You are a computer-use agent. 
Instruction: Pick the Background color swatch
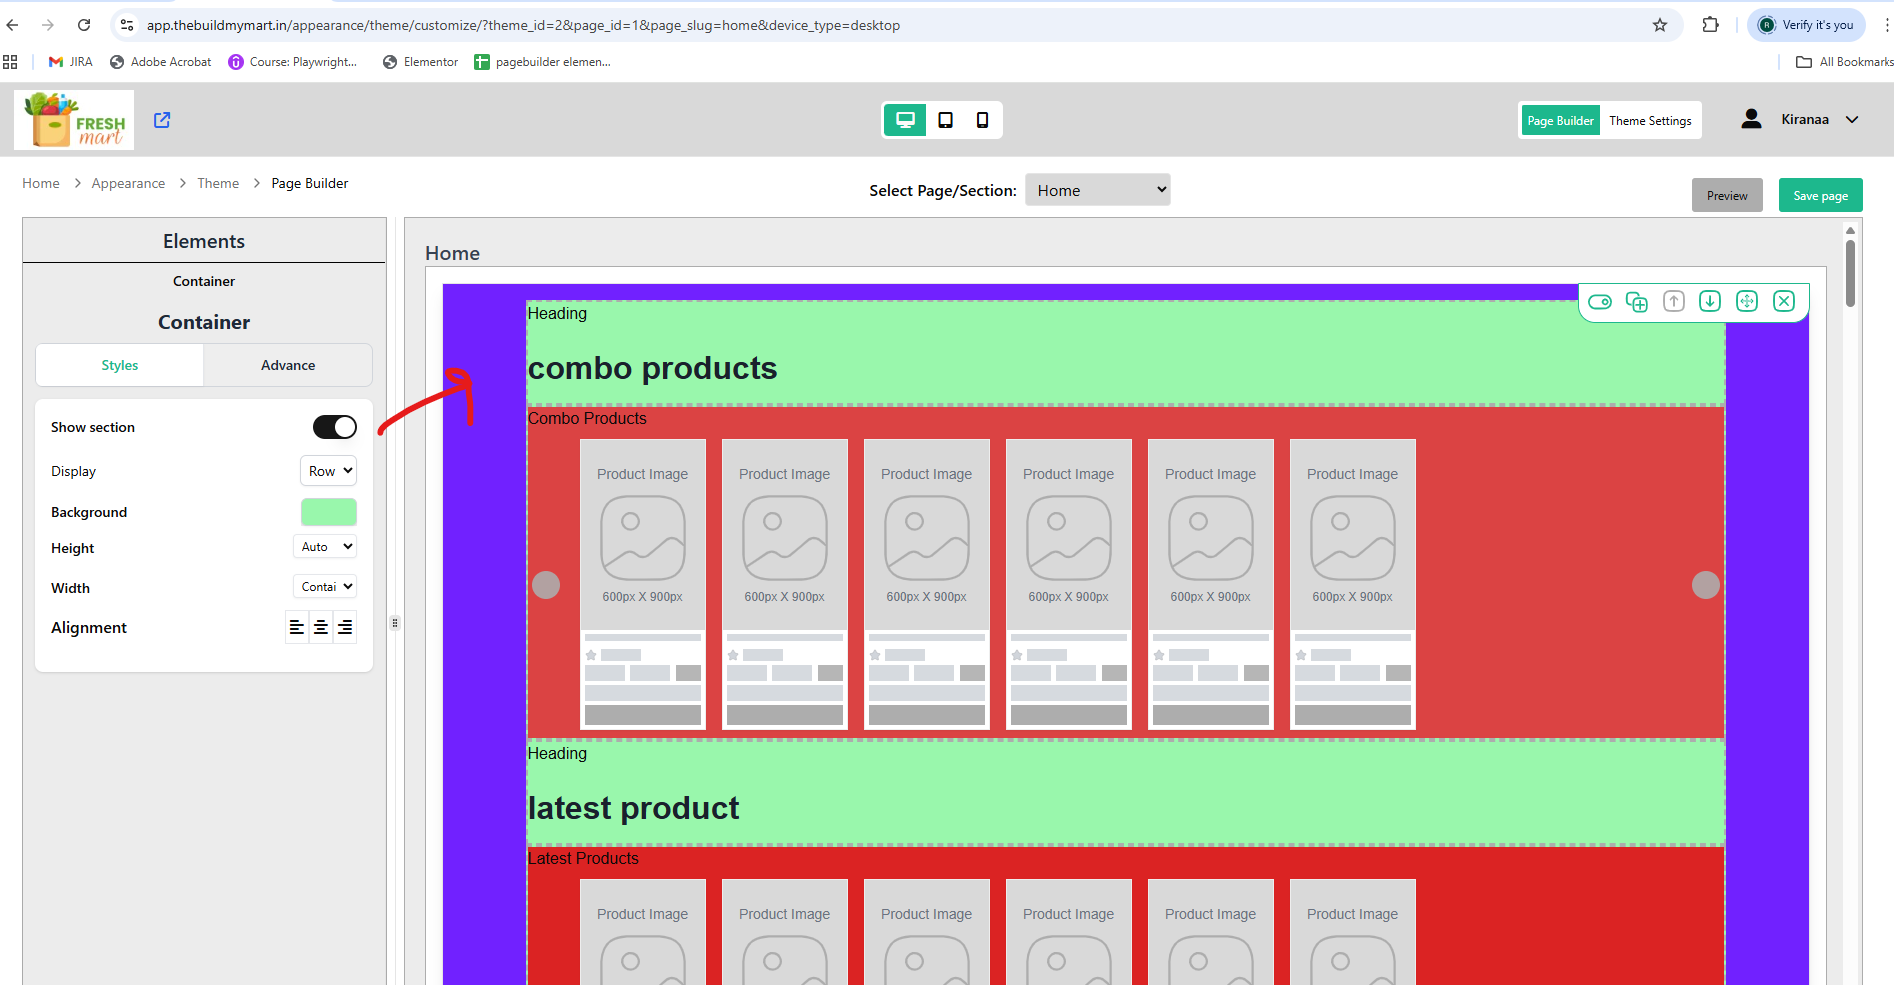[x=329, y=512]
